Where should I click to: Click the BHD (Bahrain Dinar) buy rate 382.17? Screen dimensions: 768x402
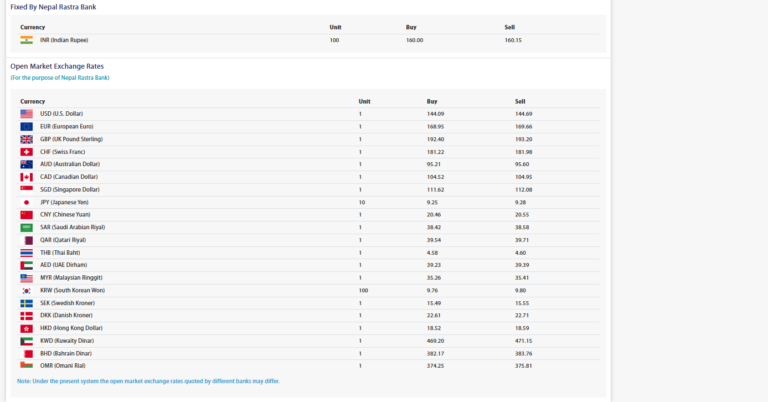pyautogui.click(x=436, y=353)
